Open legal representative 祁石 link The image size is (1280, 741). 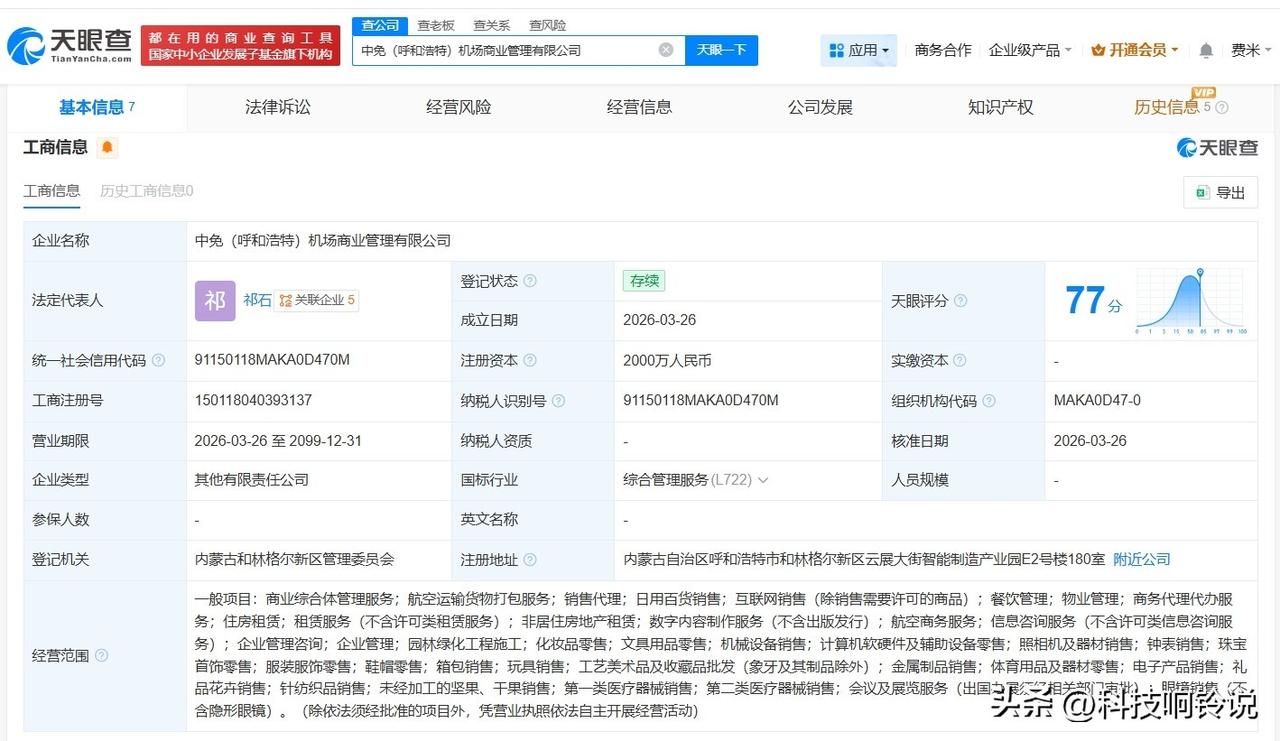tap(257, 300)
